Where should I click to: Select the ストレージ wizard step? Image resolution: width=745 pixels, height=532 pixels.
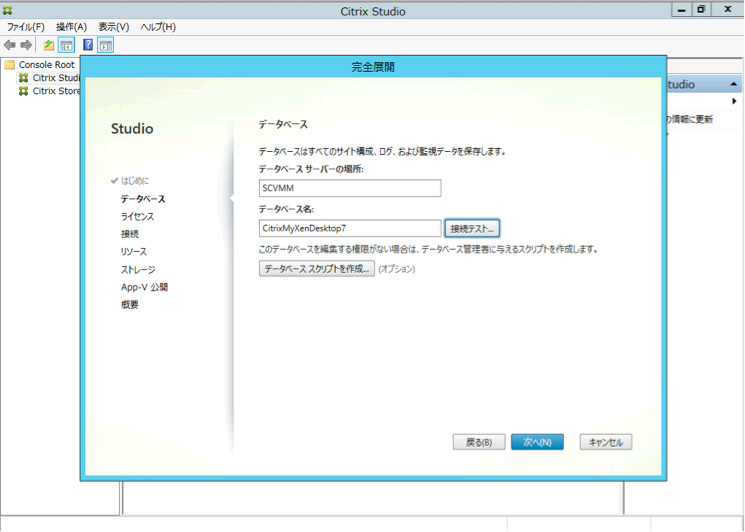[138, 270]
